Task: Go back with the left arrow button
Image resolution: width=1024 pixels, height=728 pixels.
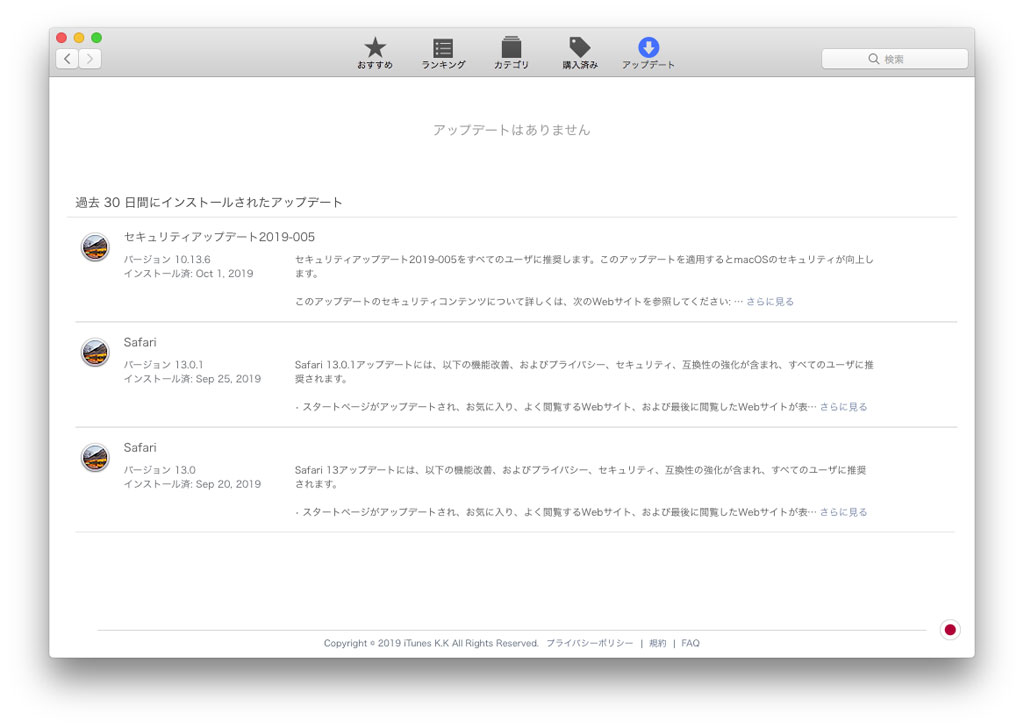Action: (67, 59)
